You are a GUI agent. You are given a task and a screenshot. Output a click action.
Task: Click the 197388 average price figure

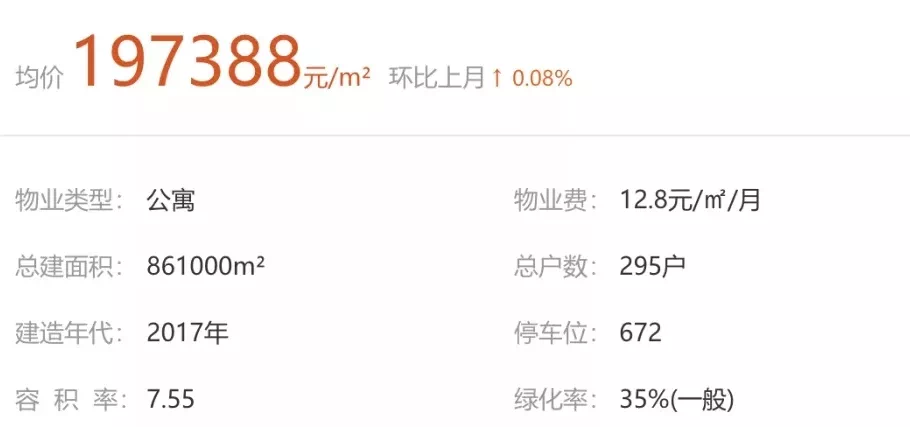point(187,61)
